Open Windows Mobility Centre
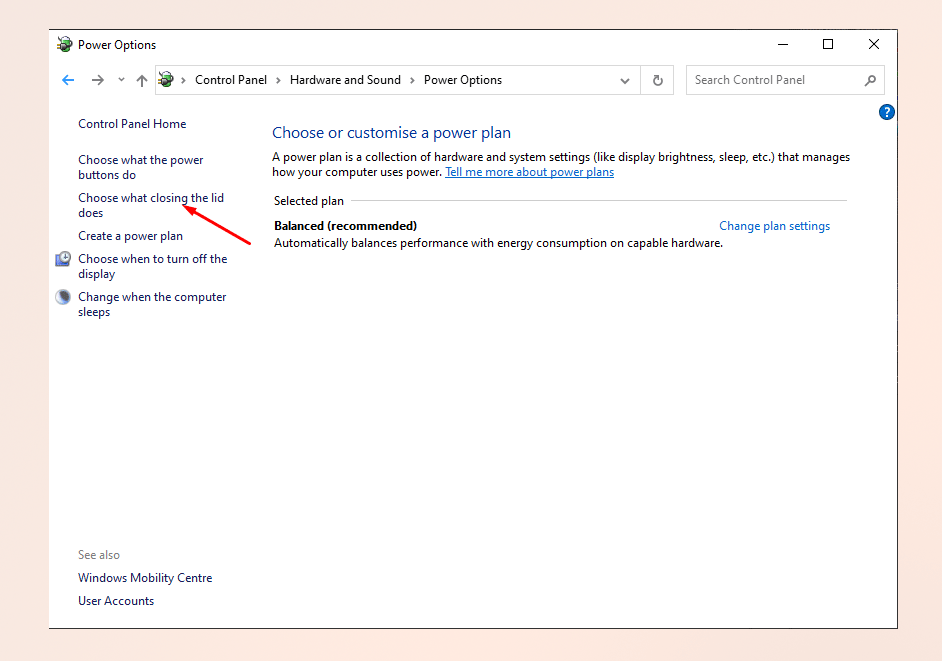The height and width of the screenshot is (661, 942). pyautogui.click(x=145, y=578)
